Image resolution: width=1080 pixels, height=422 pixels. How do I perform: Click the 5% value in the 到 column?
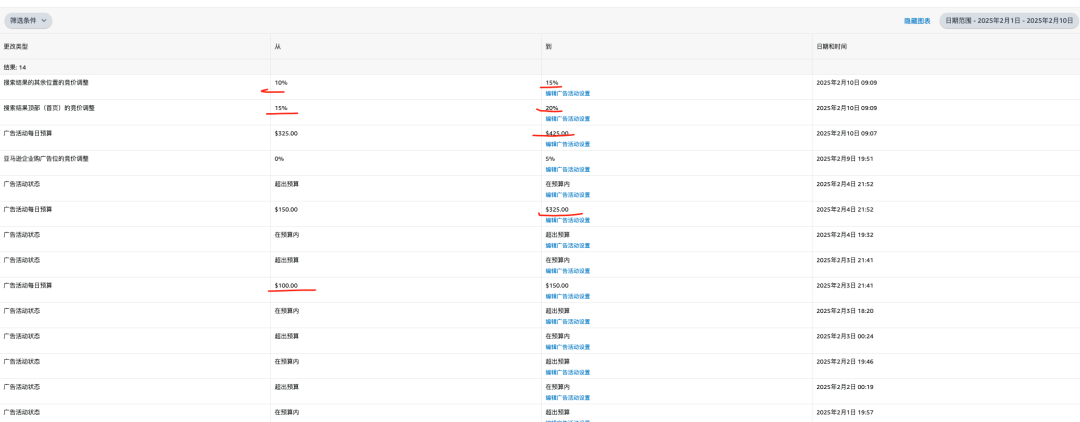[x=550, y=158]
